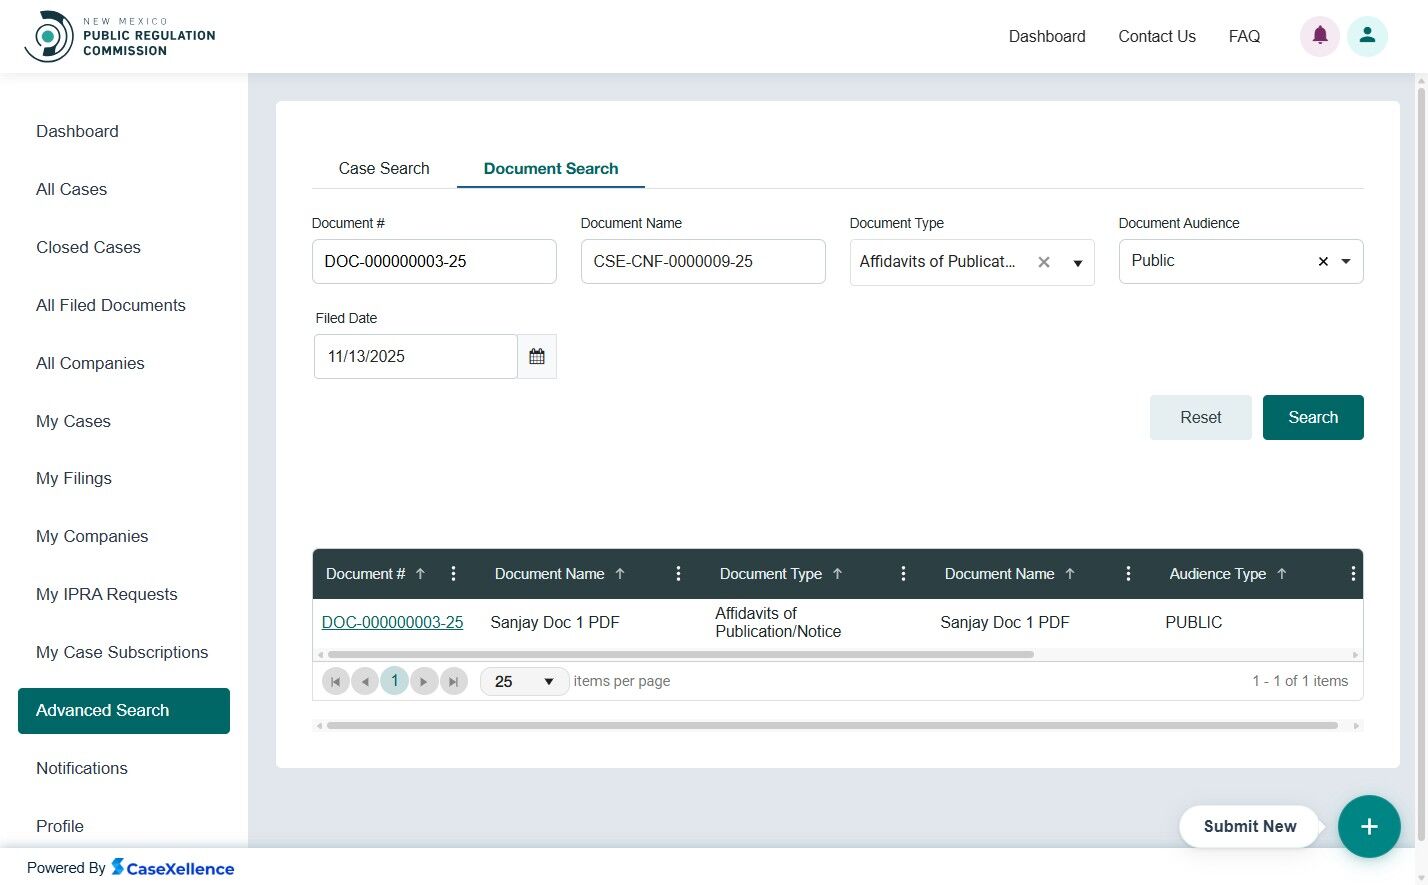Screen dimensions: 1428x885
Task: Open document DOC-000000003-25 link
Action: coord(392,622)
